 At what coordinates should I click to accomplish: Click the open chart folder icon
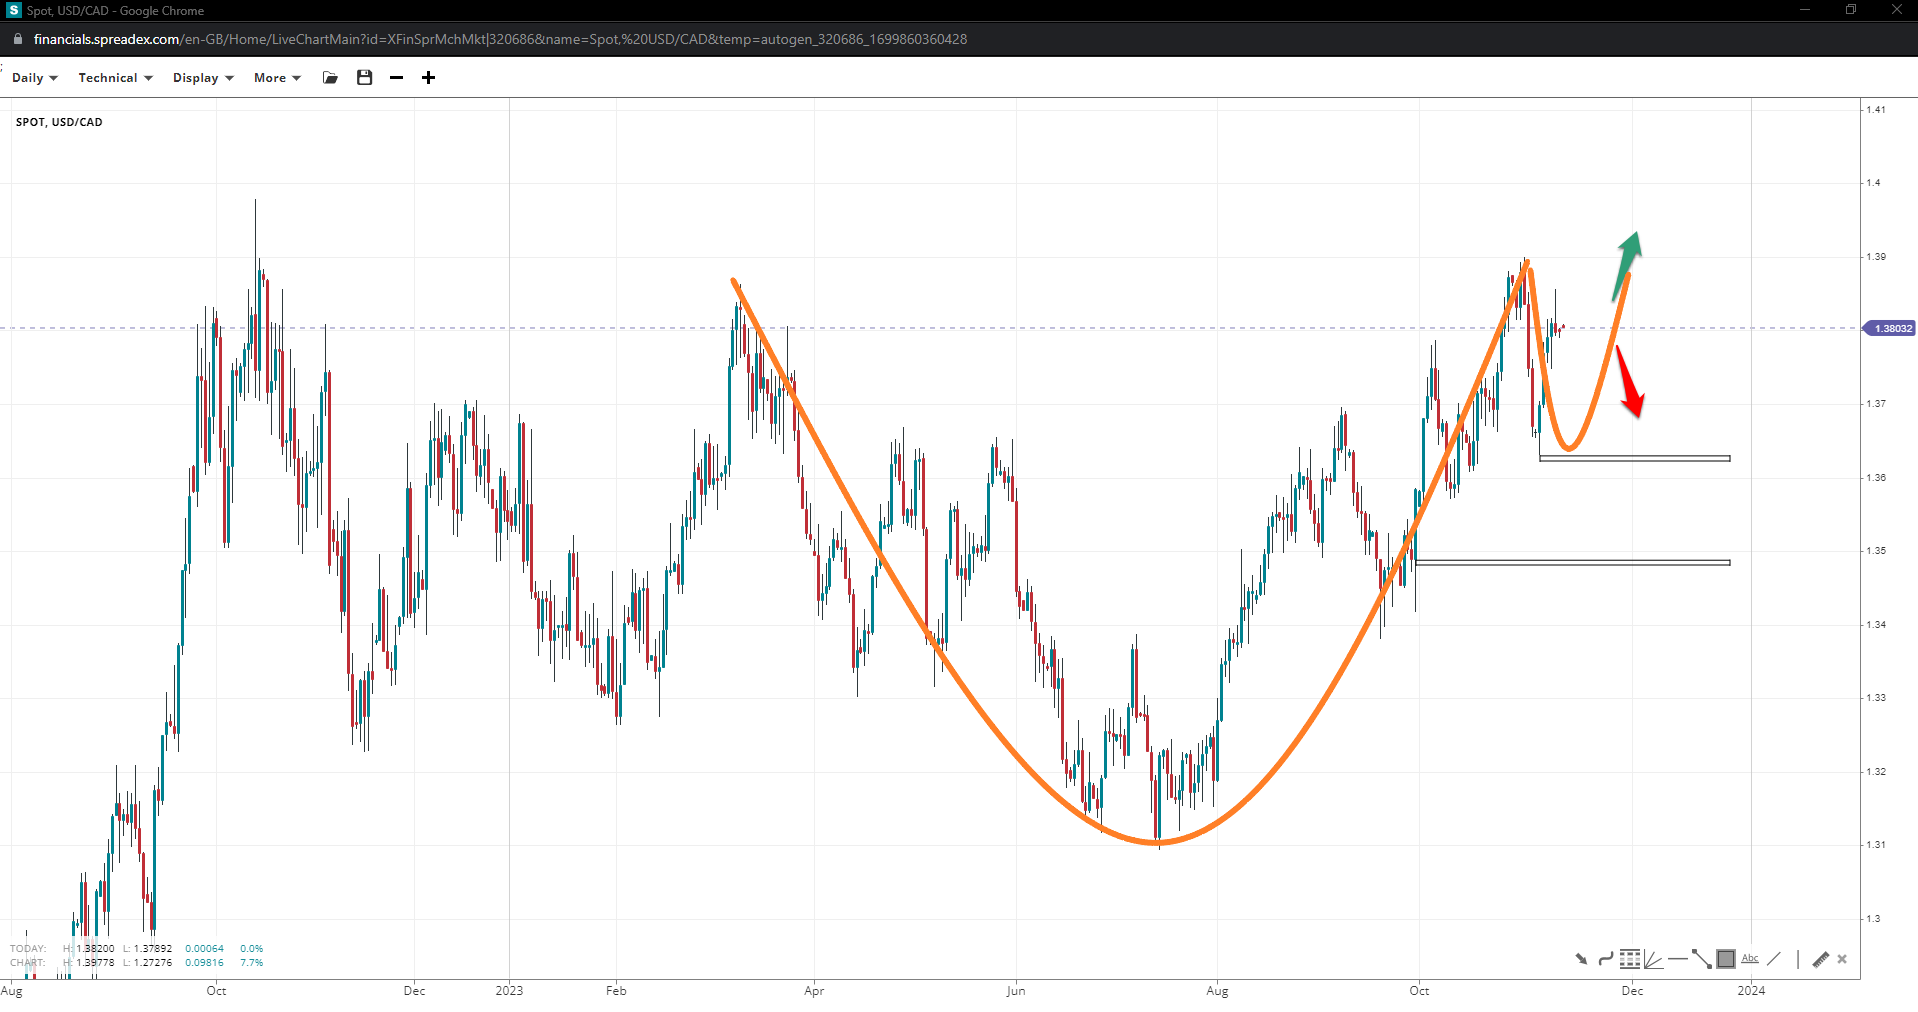coord(330,78)
